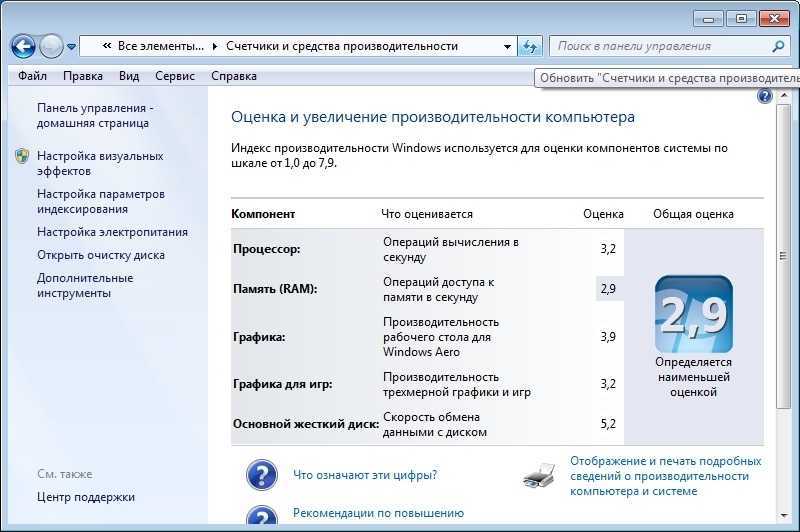Click the big 2,9 base score badge
This screenshot has width=800, height=532.
pos(694,314)
